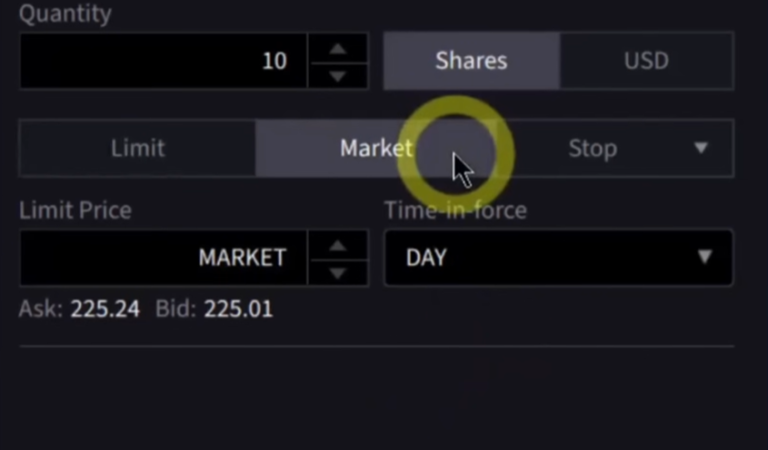
Task: Click the Time-in-force label
Action: click(x=455, y=210)
